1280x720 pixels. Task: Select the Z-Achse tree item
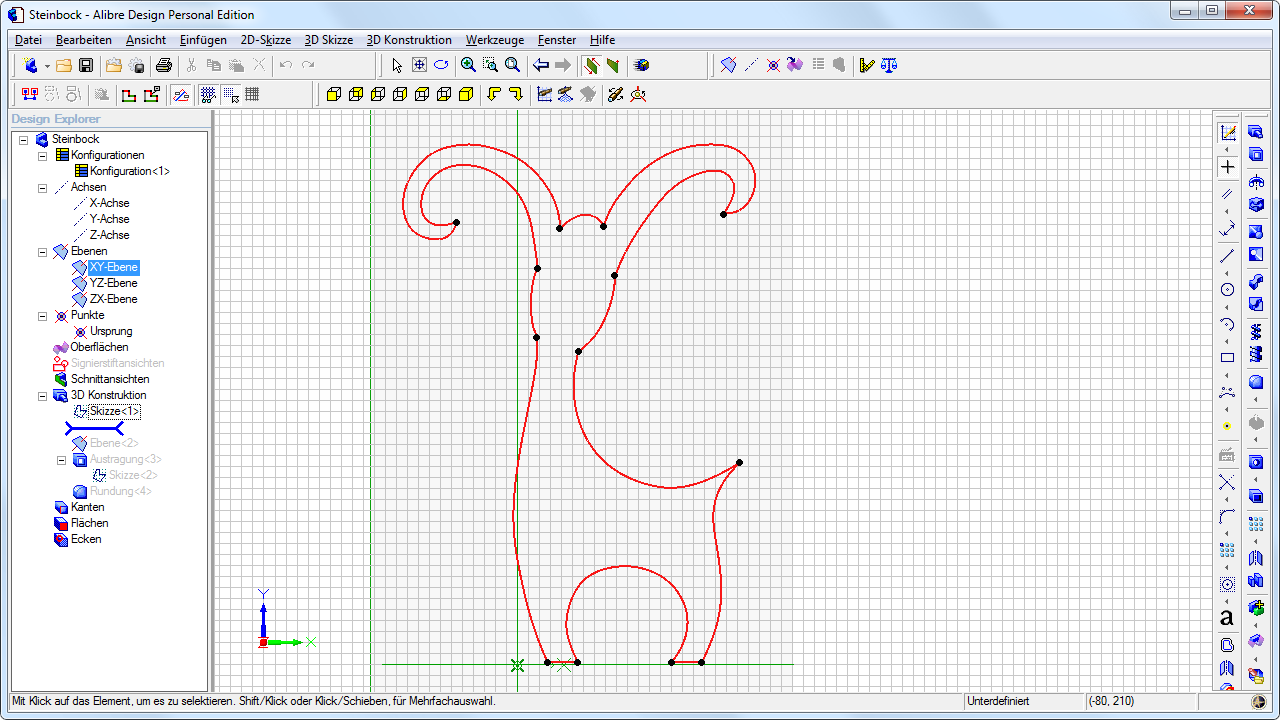(109, 235)
